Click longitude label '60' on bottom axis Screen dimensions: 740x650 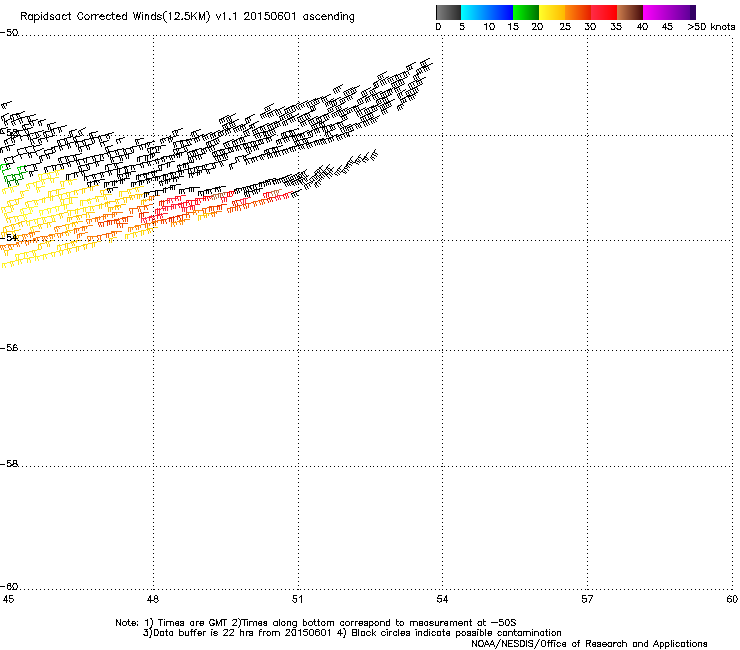(732, 599)
